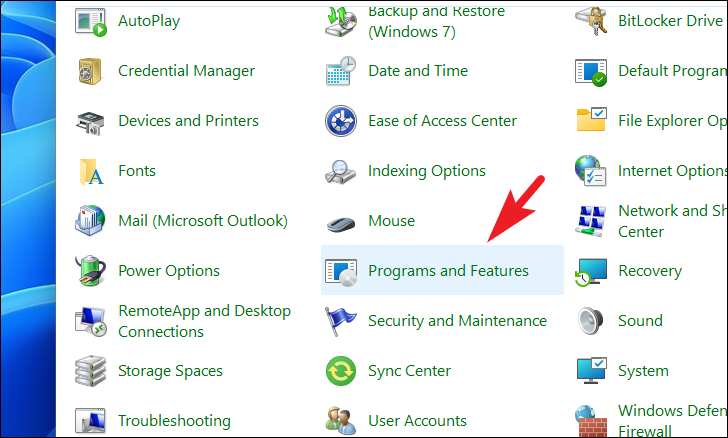The height and width of the screenshot is (438, 728).
Task: Click the BitLocker Drive Encryption icon
Action: (x=591, y=21)
